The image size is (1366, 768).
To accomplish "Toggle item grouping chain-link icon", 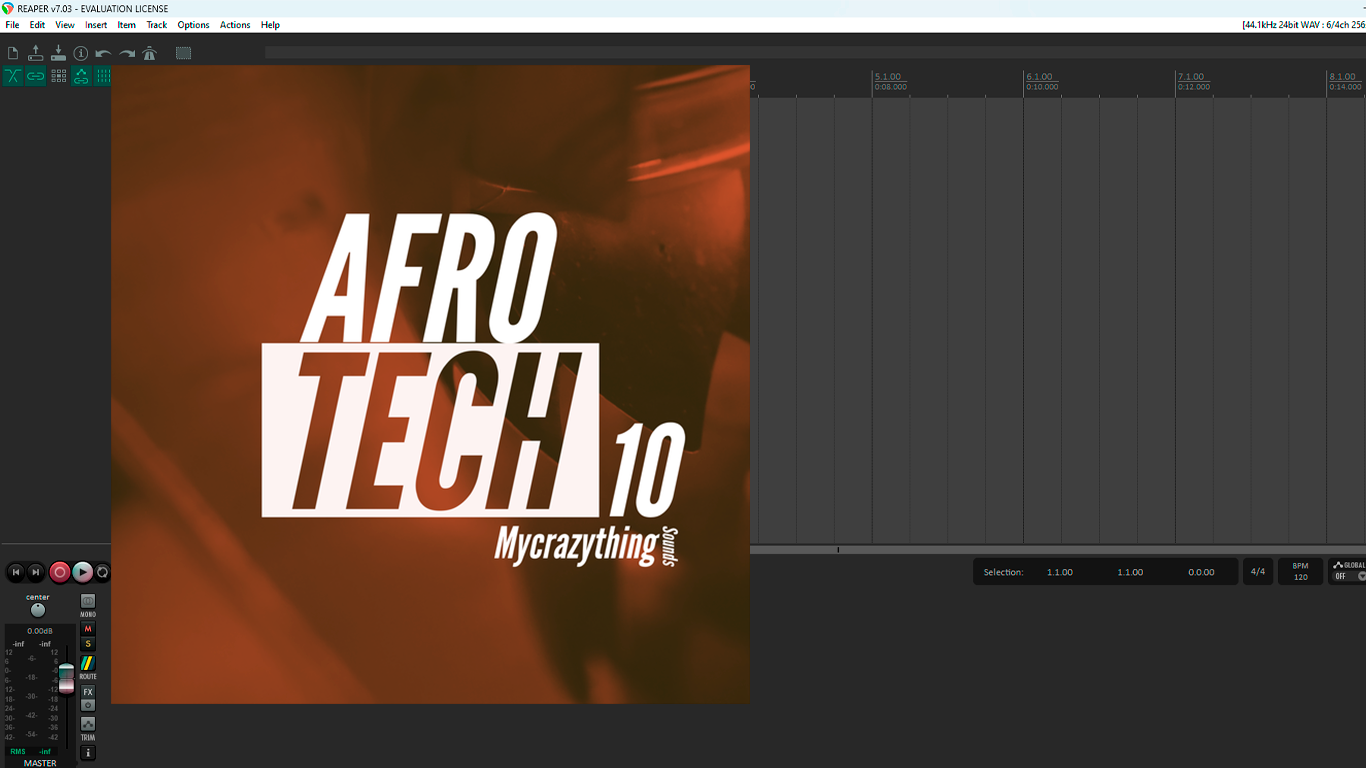I will coord(36,76).
